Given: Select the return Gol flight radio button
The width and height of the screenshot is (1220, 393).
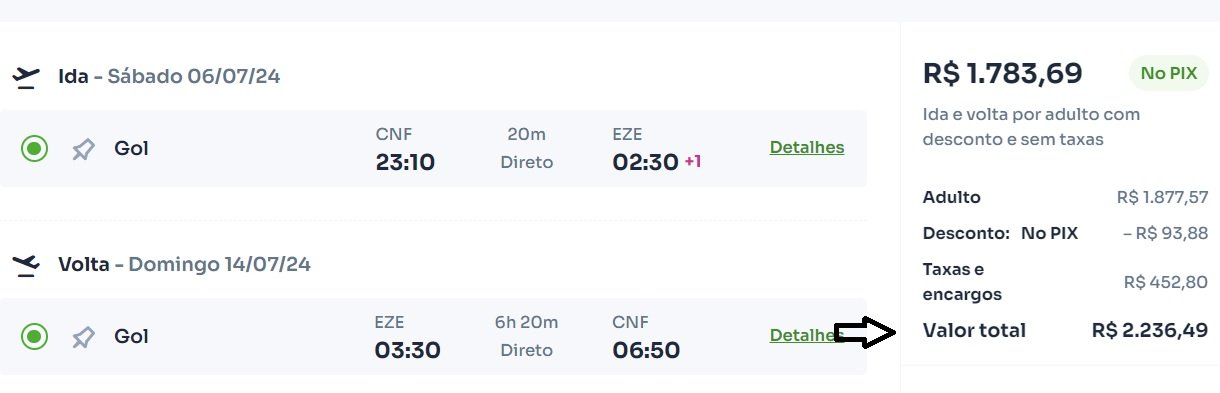Looking at the screenshot, I should tap(35, 337).
